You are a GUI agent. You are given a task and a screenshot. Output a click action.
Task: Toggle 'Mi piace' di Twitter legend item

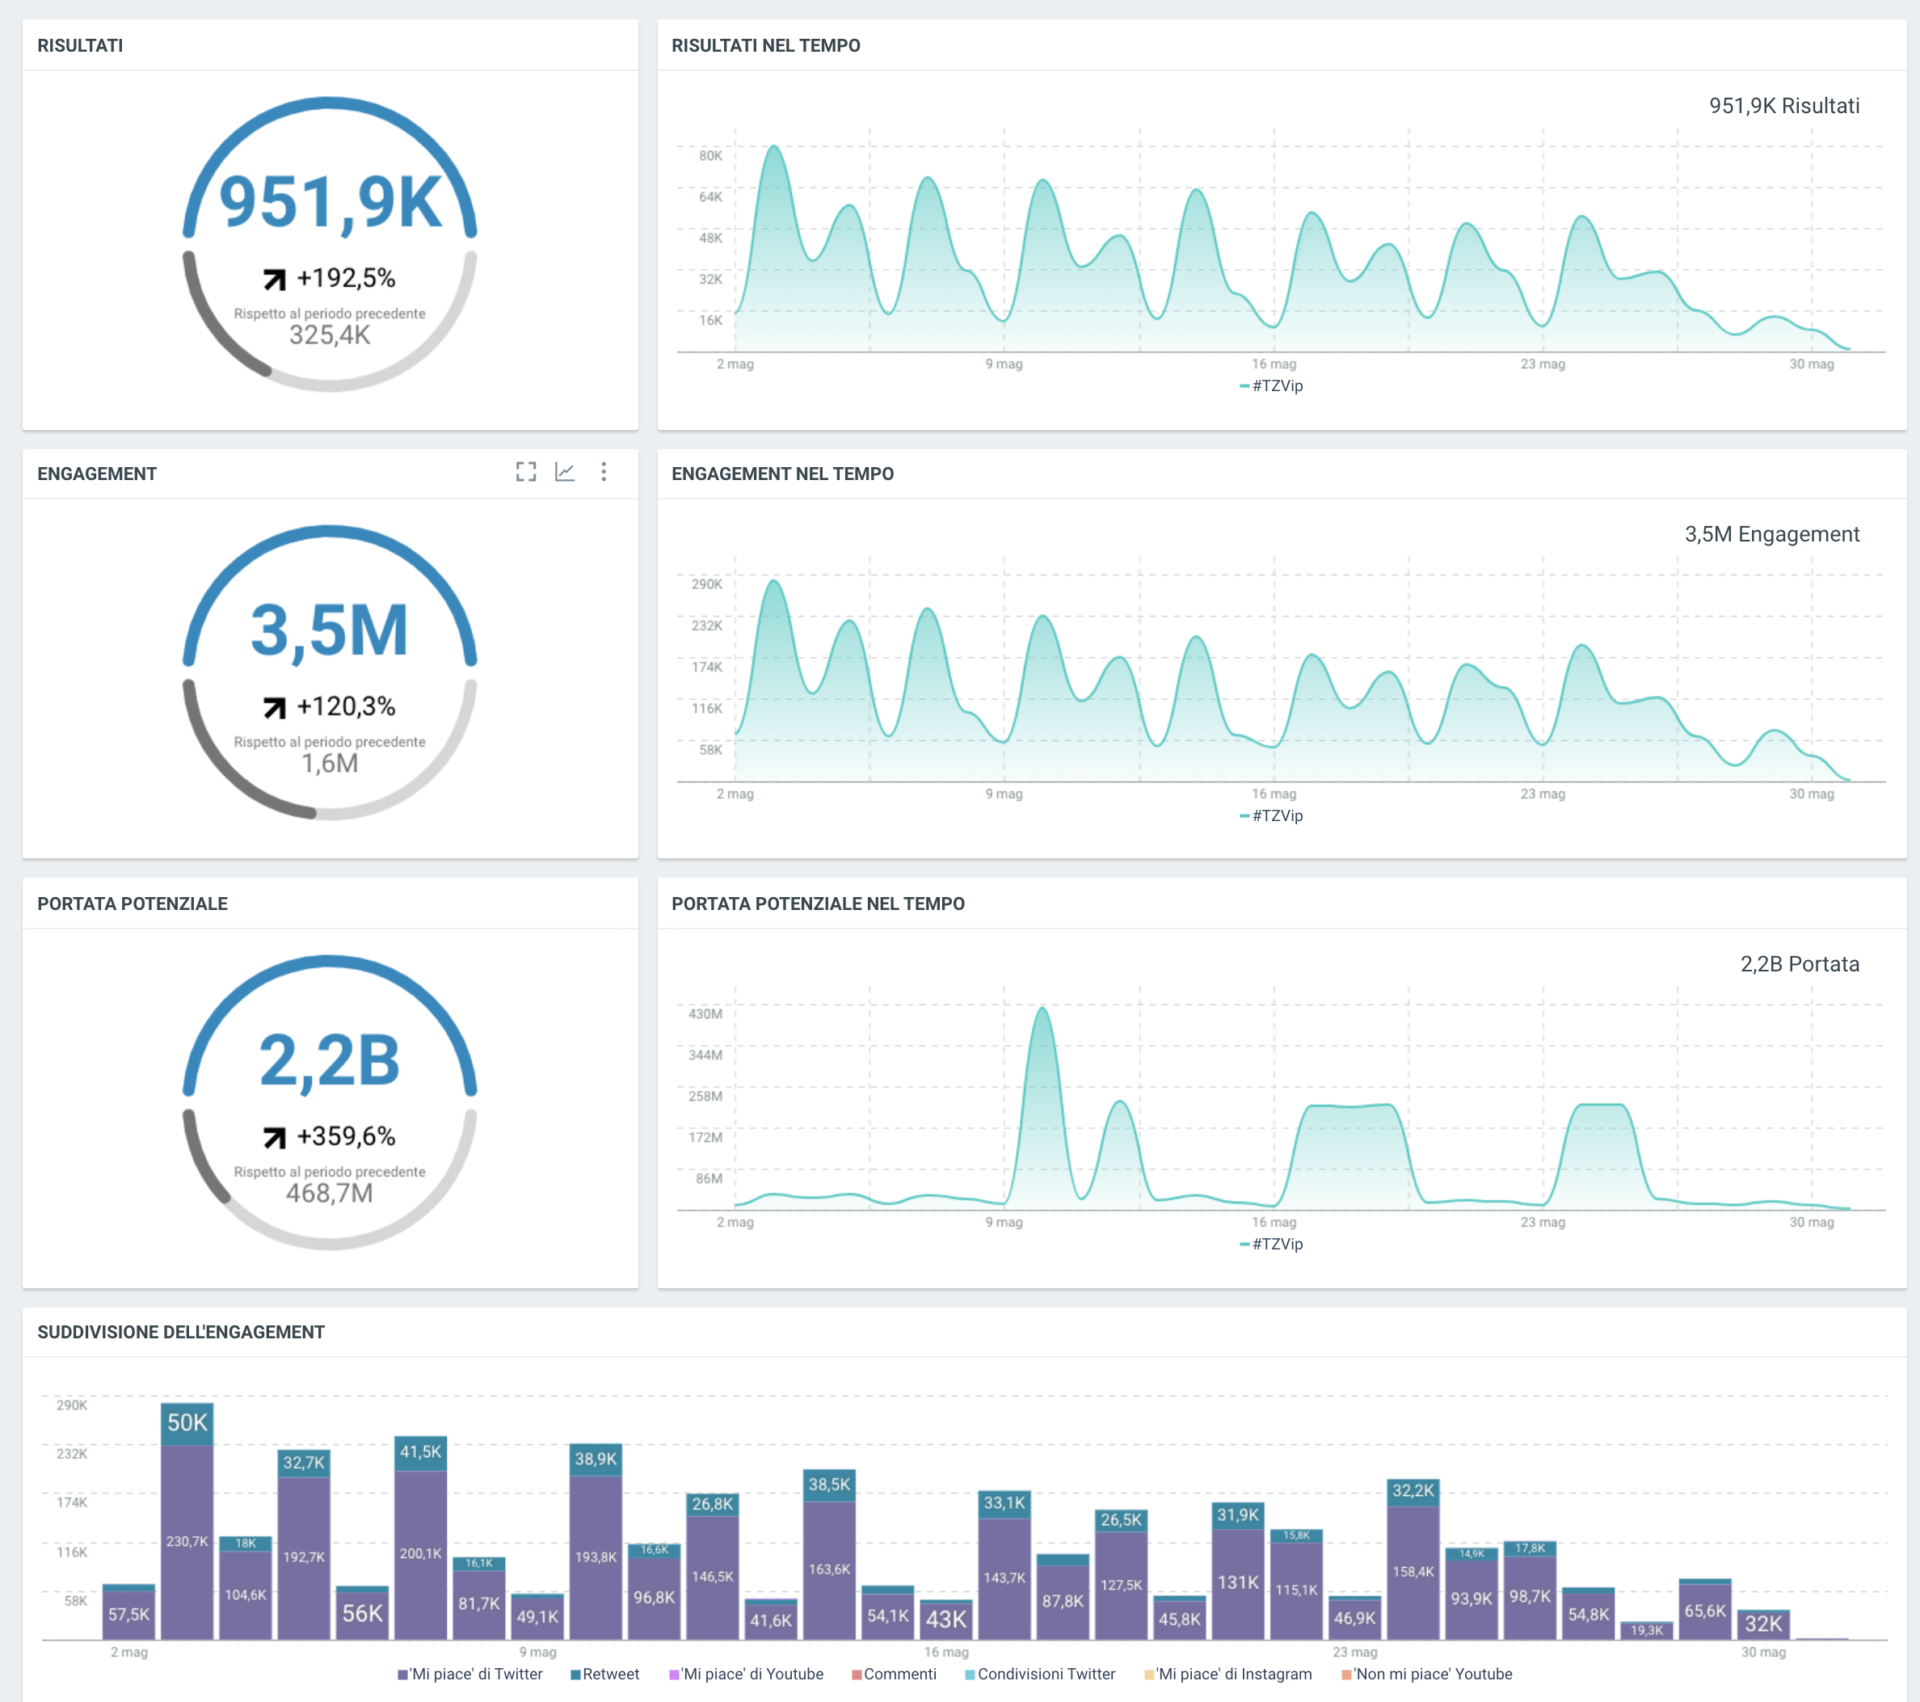tap(470, 1674)
